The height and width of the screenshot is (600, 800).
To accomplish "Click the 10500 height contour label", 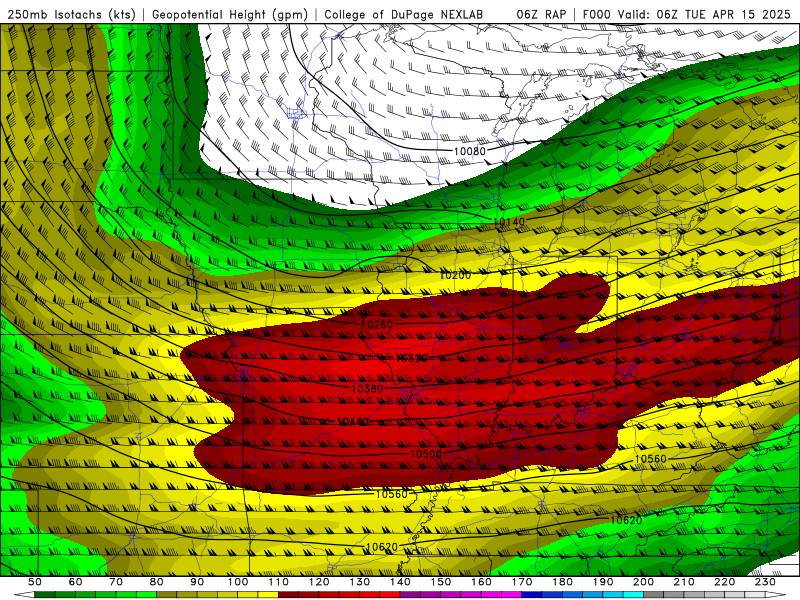I will click(426, 454).
